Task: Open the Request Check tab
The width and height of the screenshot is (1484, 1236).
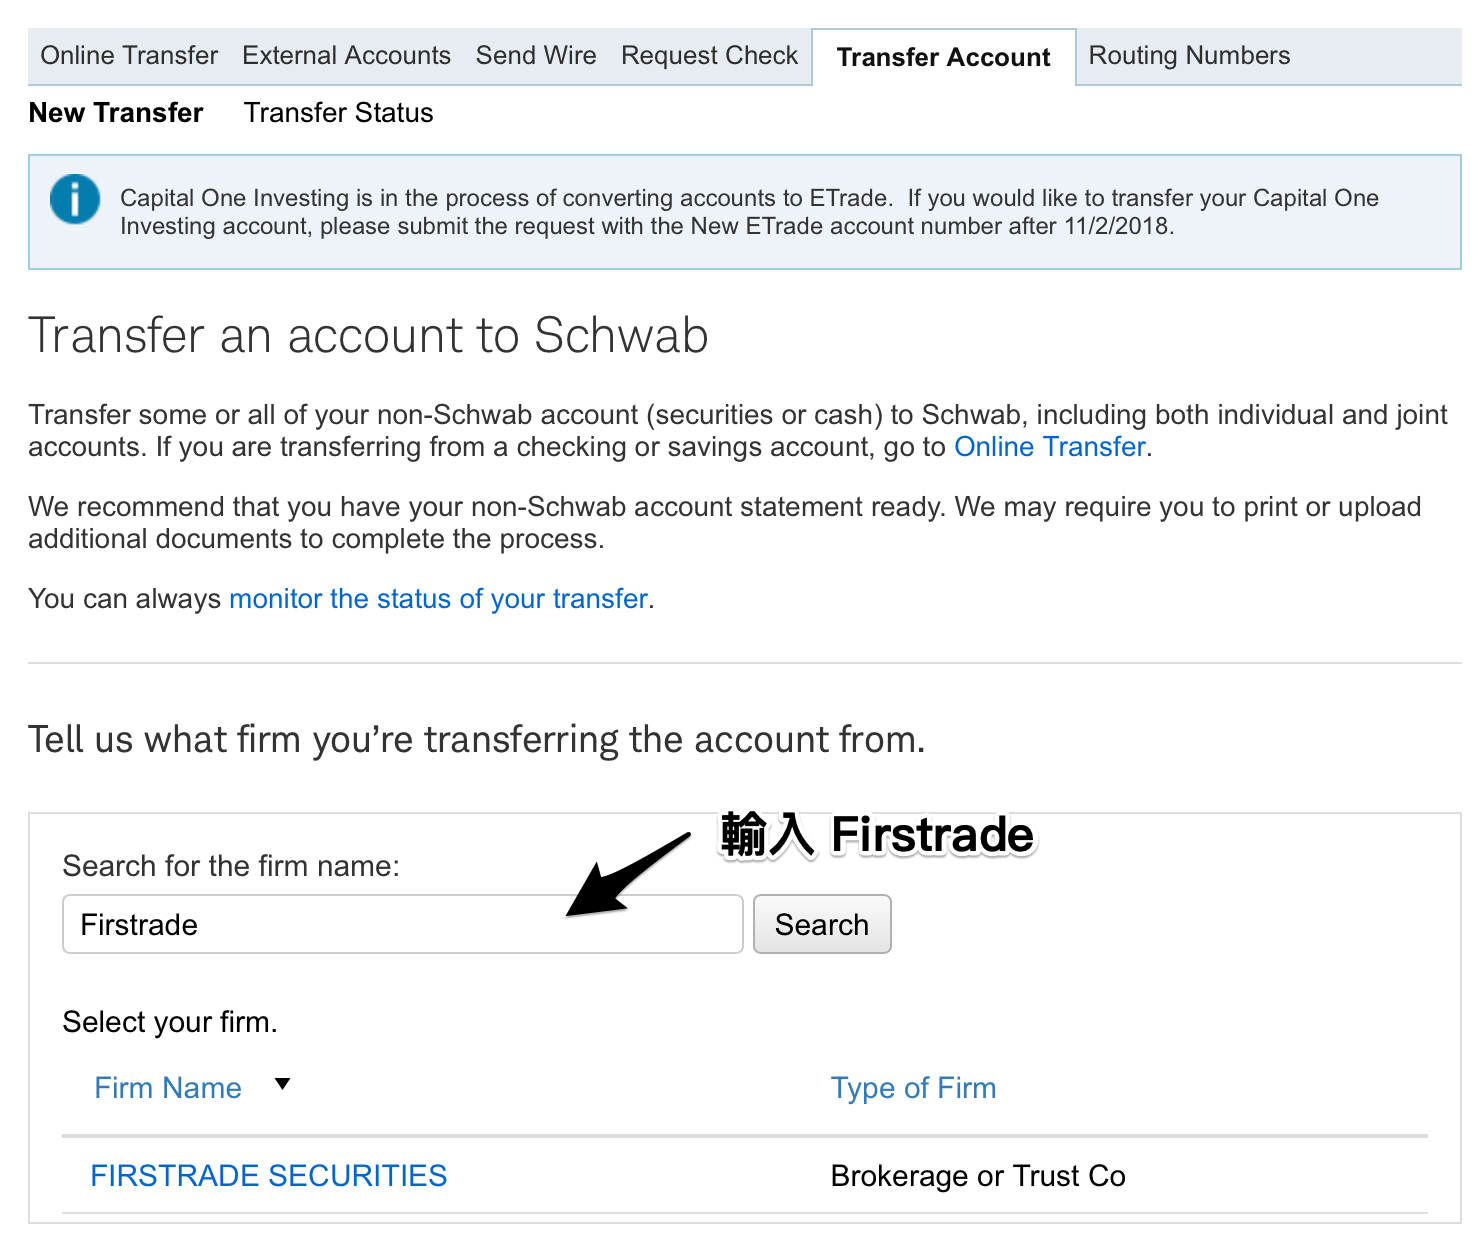Action: click(709, 56)
